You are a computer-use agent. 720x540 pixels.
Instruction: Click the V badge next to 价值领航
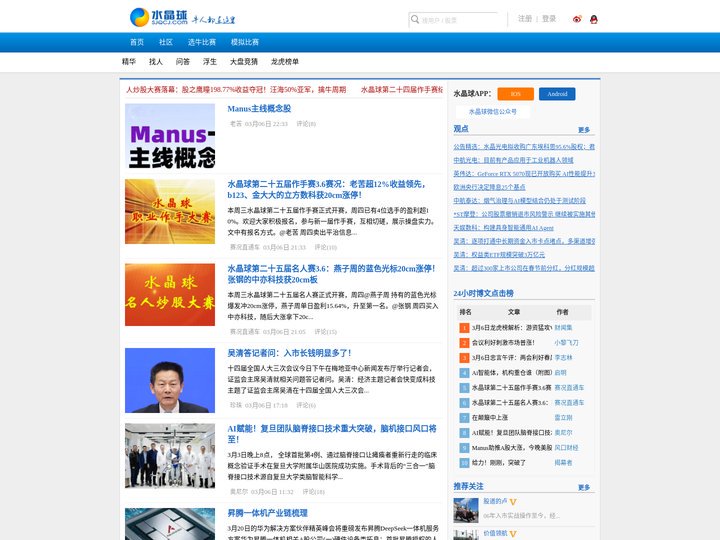click(x=513, y=534)
